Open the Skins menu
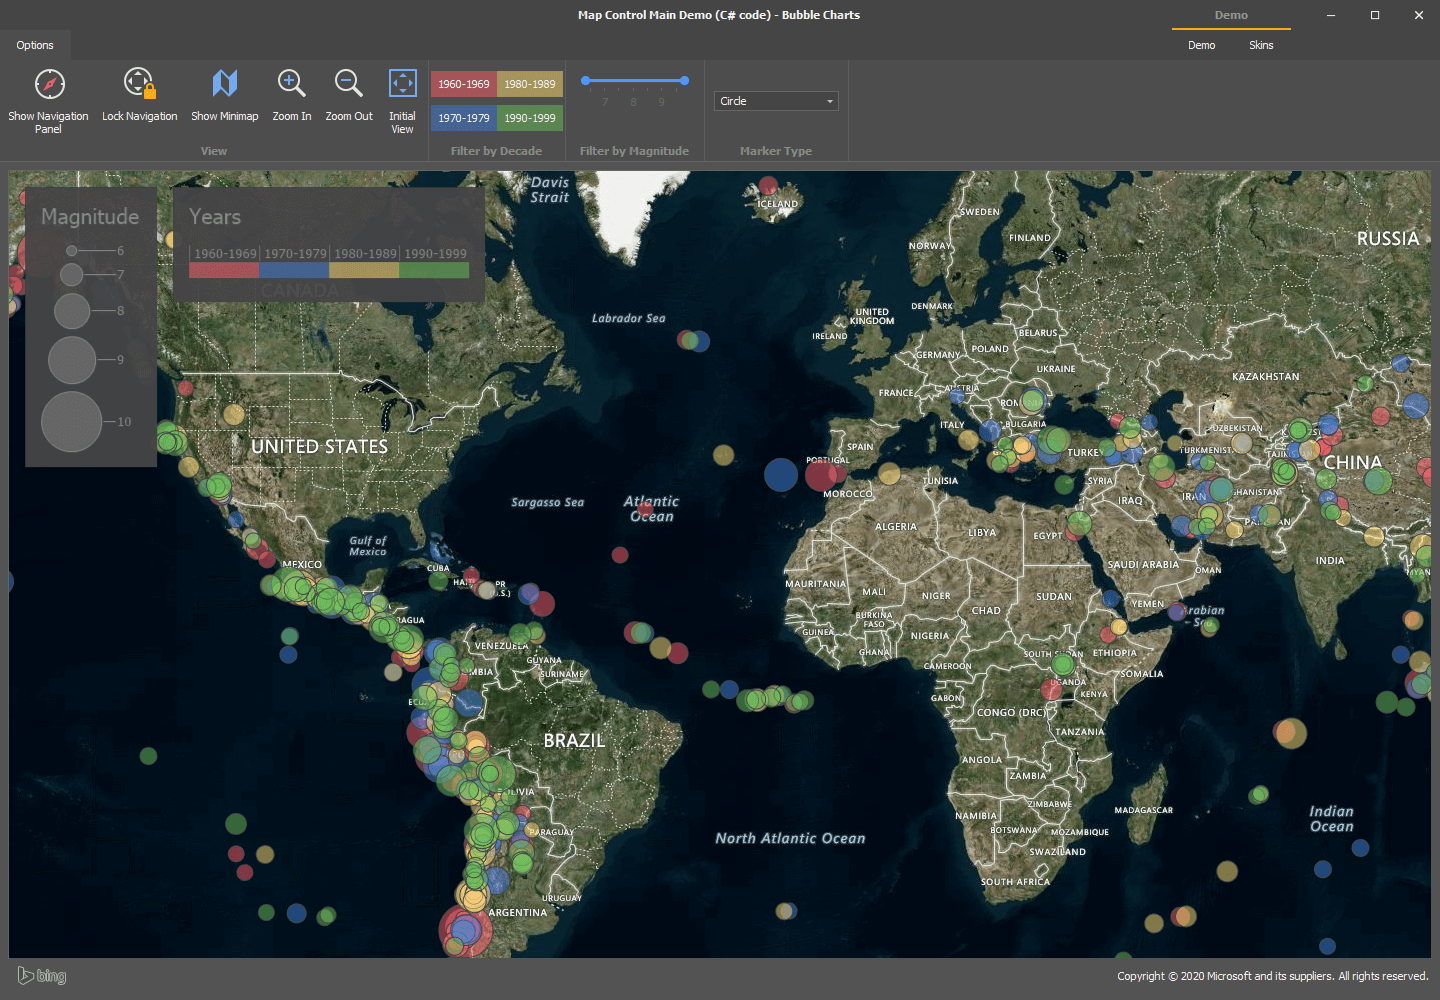This screenshot has height=1000, width=1440. point(1261,45)
